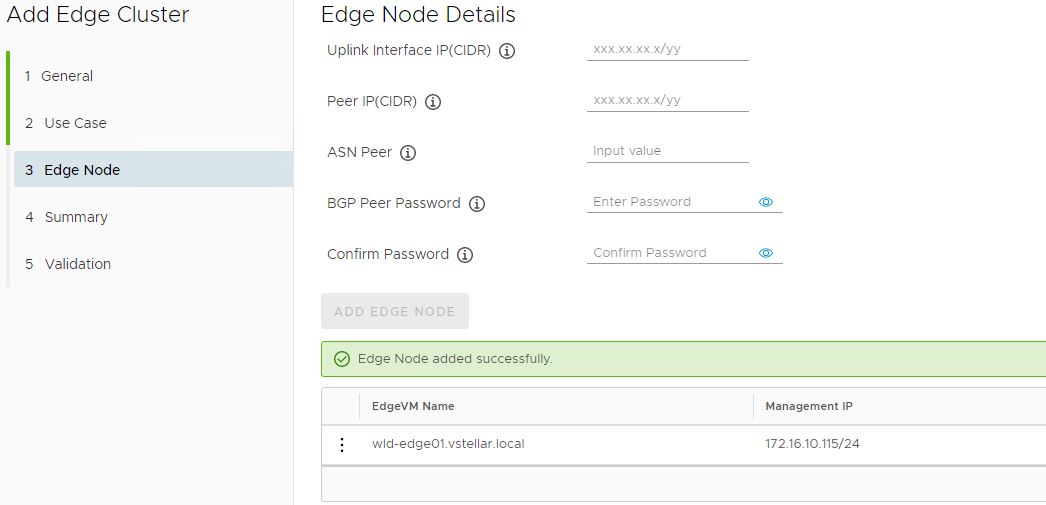Focus the BGP Peer Password field
Viewport: 1046px width, 505px height.
coord(670,202)
